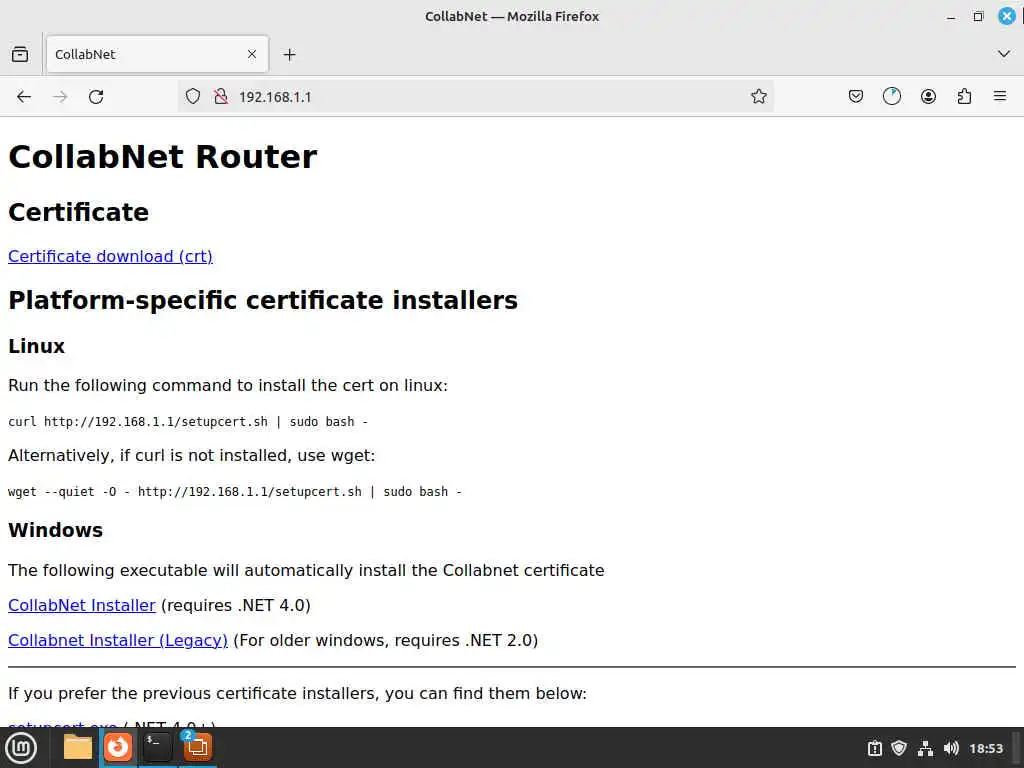Click the Windows section heading
Viewport: 1024px width, 768px height.
tap(56, 530)
